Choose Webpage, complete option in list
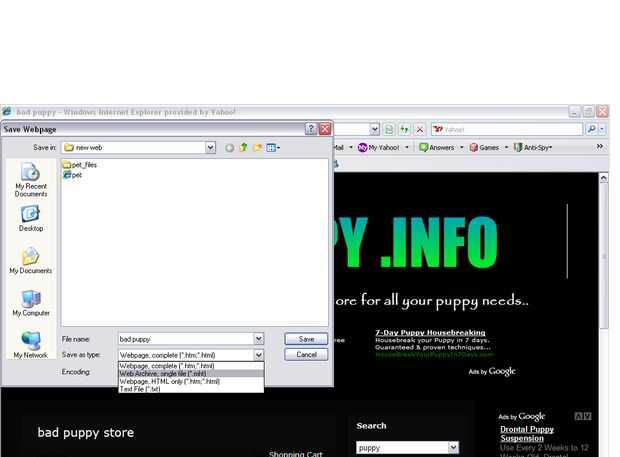 [x=191, y=366]
